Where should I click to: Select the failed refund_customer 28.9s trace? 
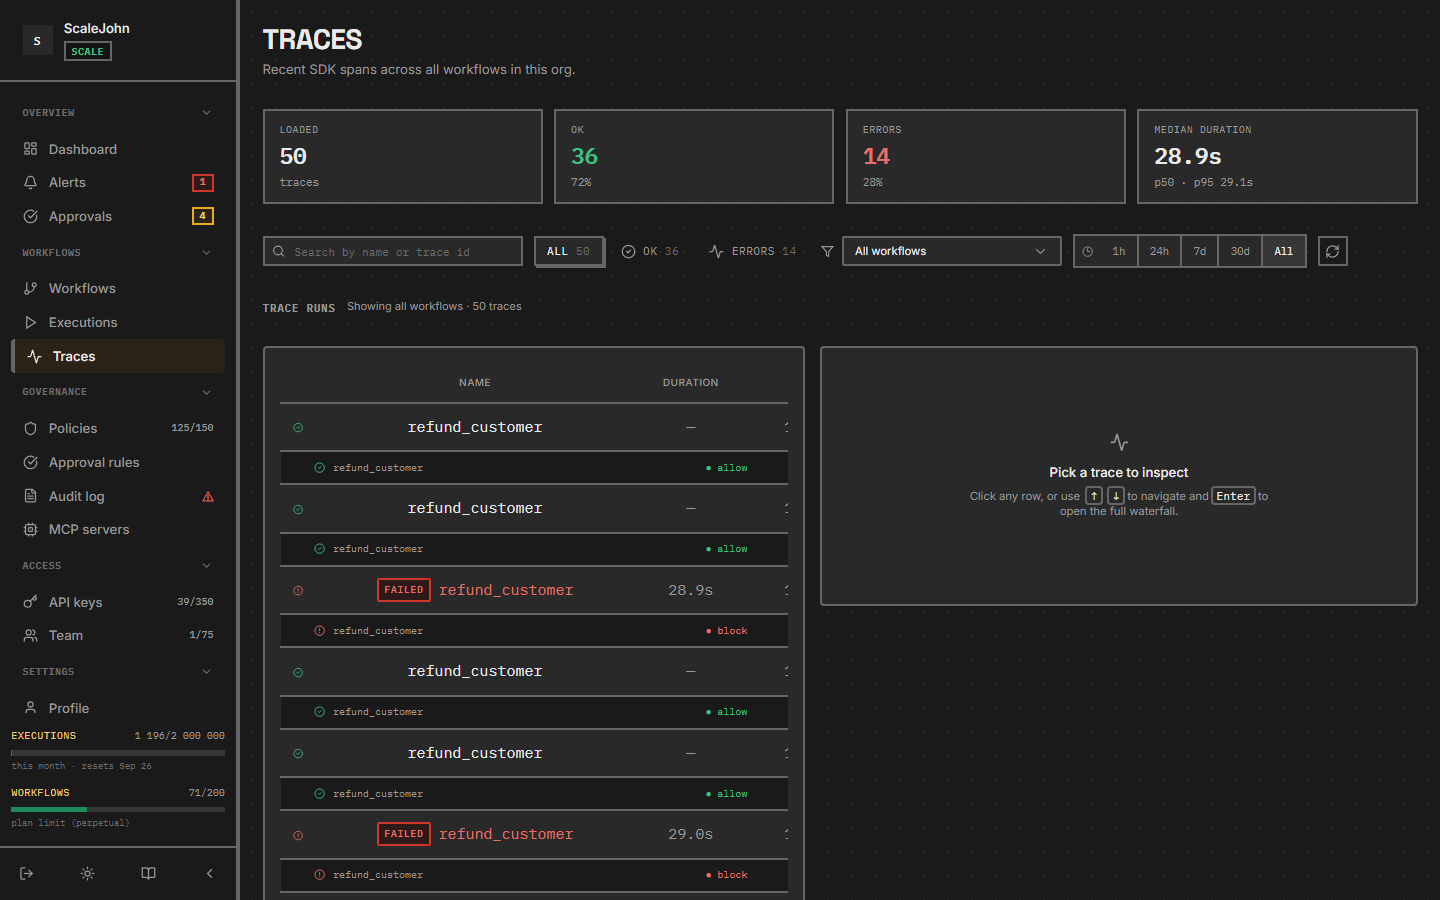click(x=534, y=590)
